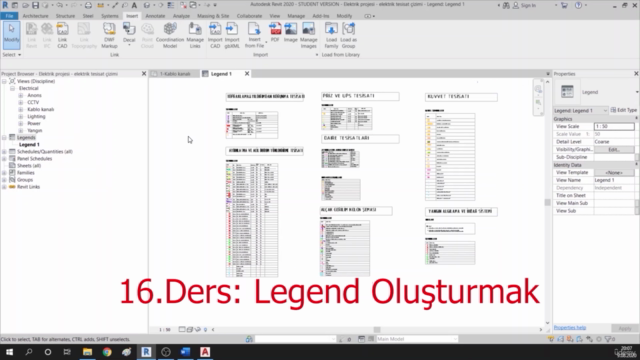Expand the Lighting node in project browser
The width and height of the screenshot is (640, 360).
(x=20, y=116)
